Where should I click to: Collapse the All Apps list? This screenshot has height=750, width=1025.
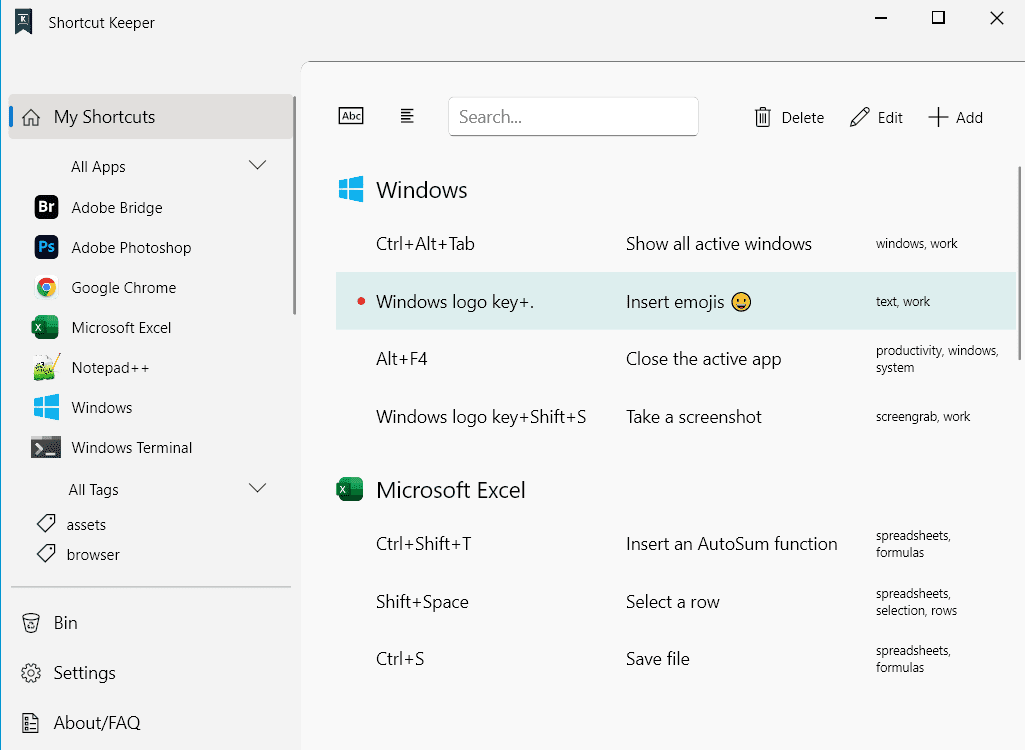[x=257, y=165]
